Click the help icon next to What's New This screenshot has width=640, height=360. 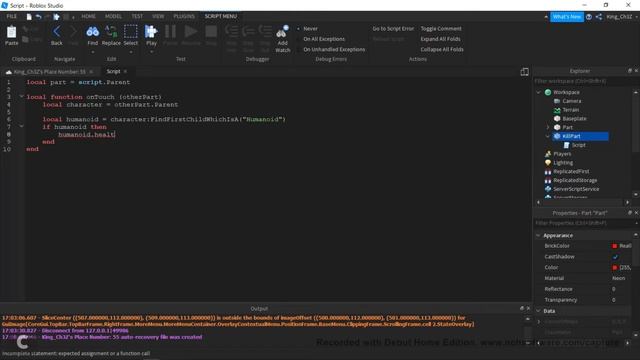tap(589, 17)
